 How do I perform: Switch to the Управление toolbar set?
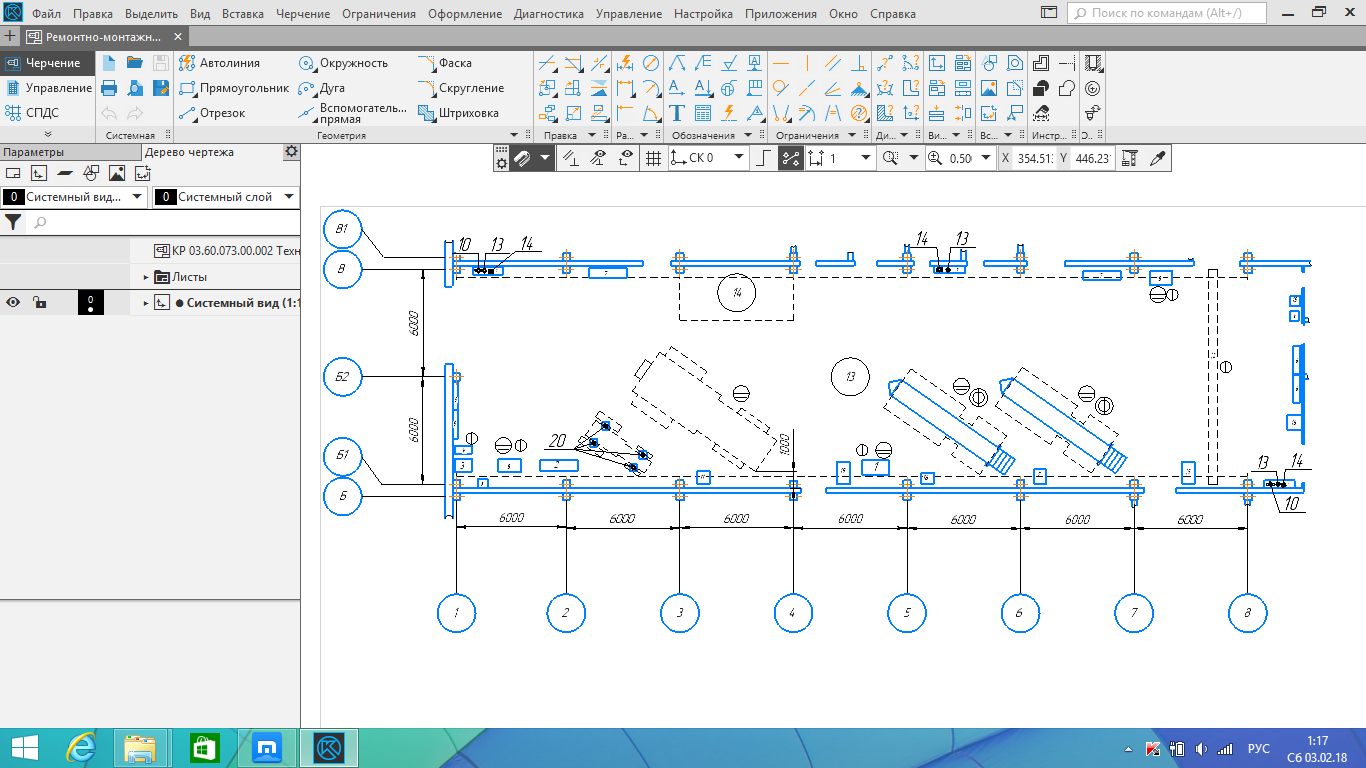click(48, 88)
